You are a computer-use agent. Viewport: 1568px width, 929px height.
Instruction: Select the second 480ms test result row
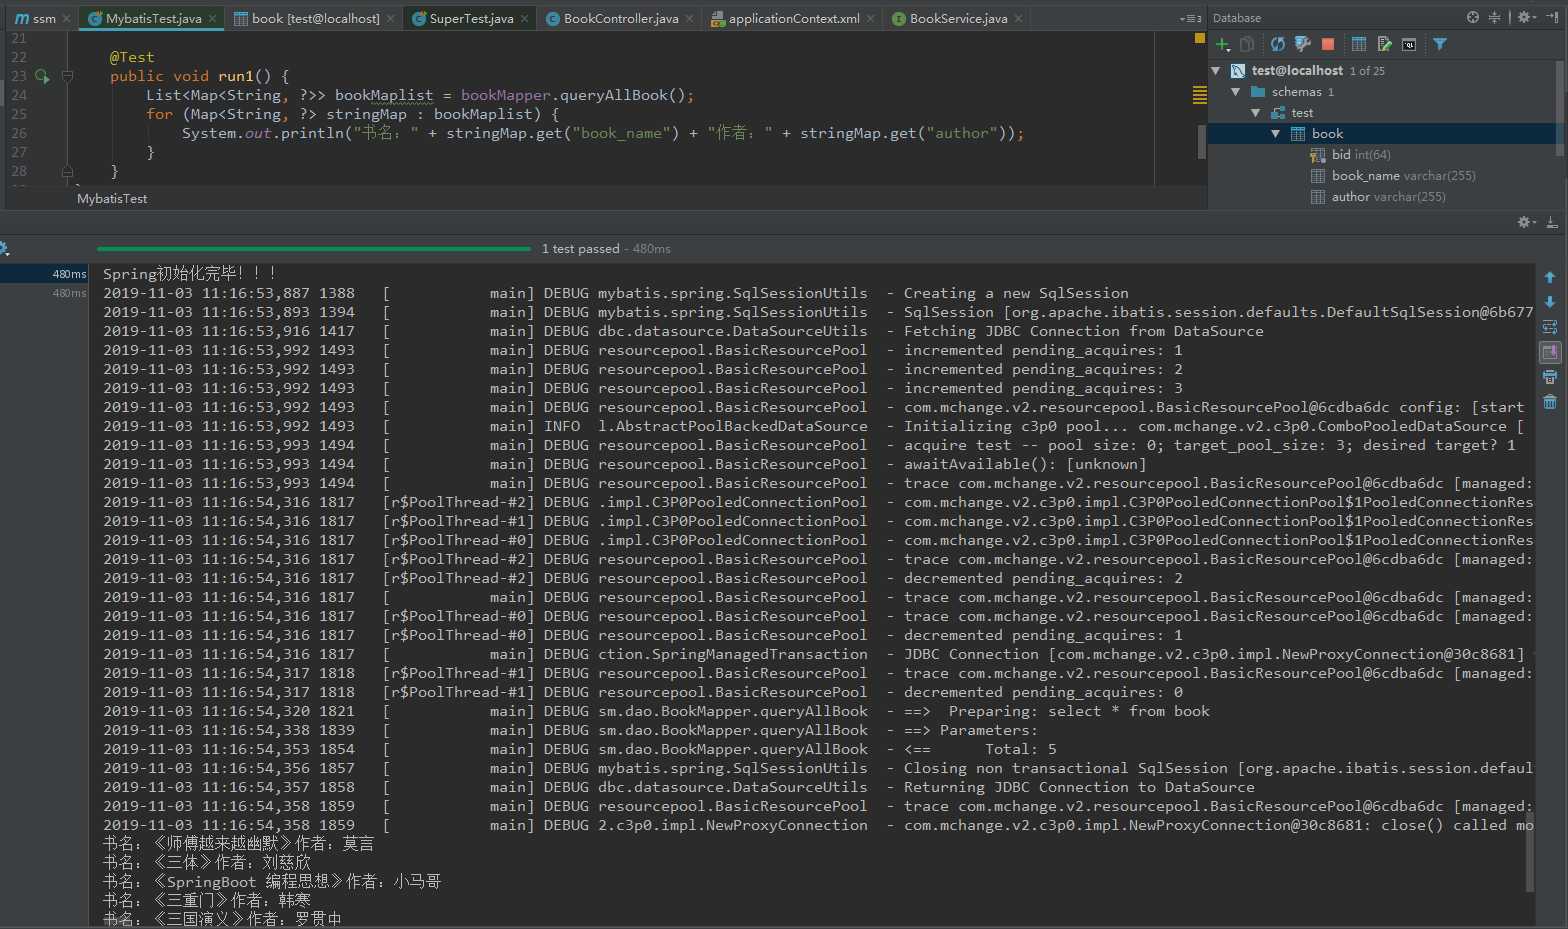44,293
